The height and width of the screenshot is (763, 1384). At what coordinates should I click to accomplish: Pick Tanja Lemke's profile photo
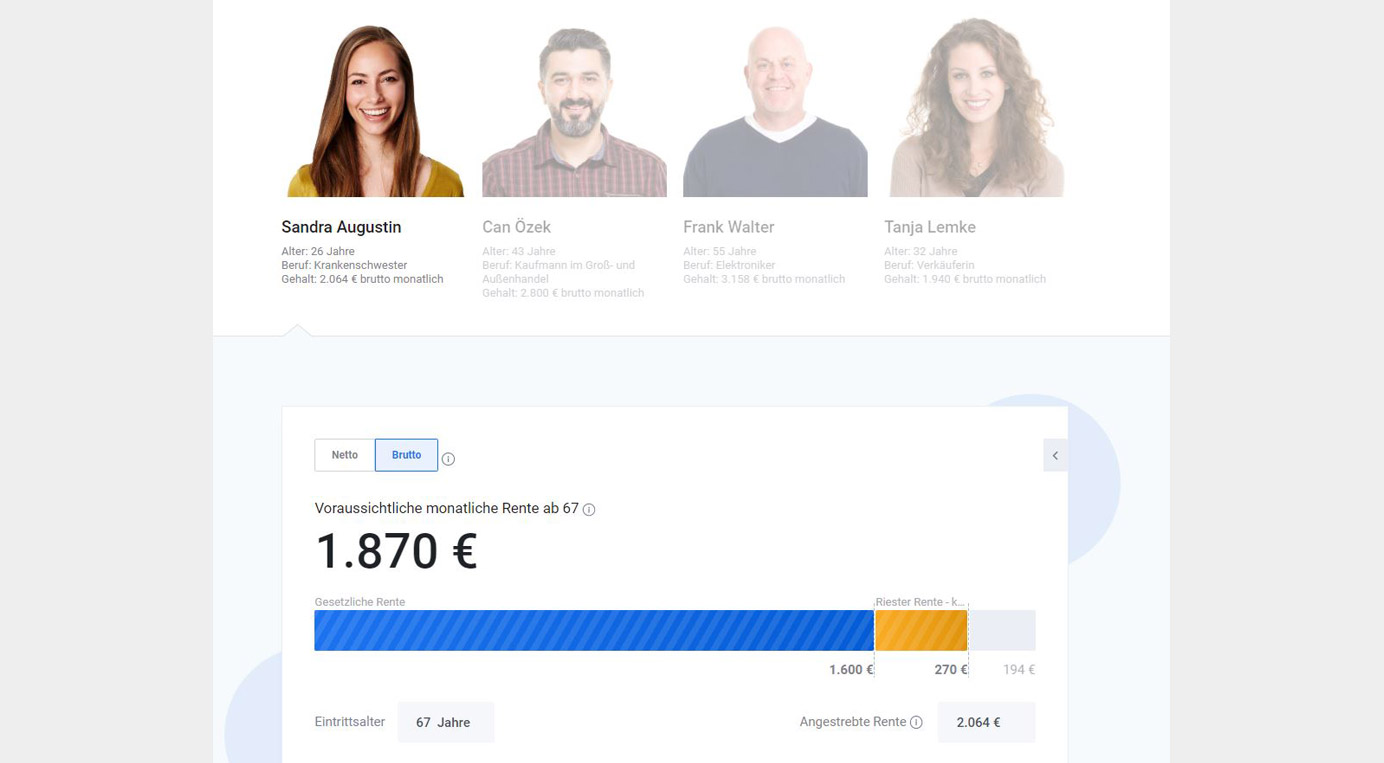click(976, 107)
